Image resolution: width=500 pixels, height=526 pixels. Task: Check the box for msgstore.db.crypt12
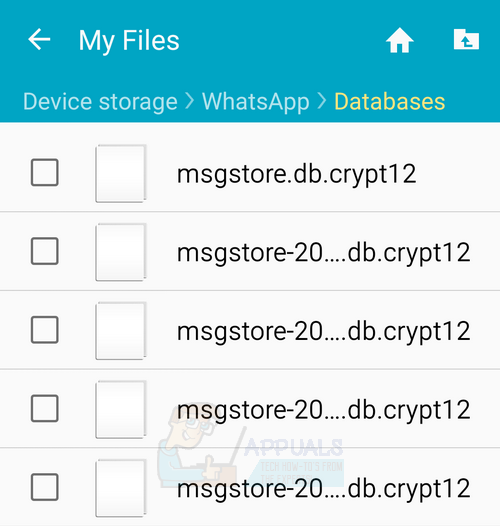[x=45, y=172]
